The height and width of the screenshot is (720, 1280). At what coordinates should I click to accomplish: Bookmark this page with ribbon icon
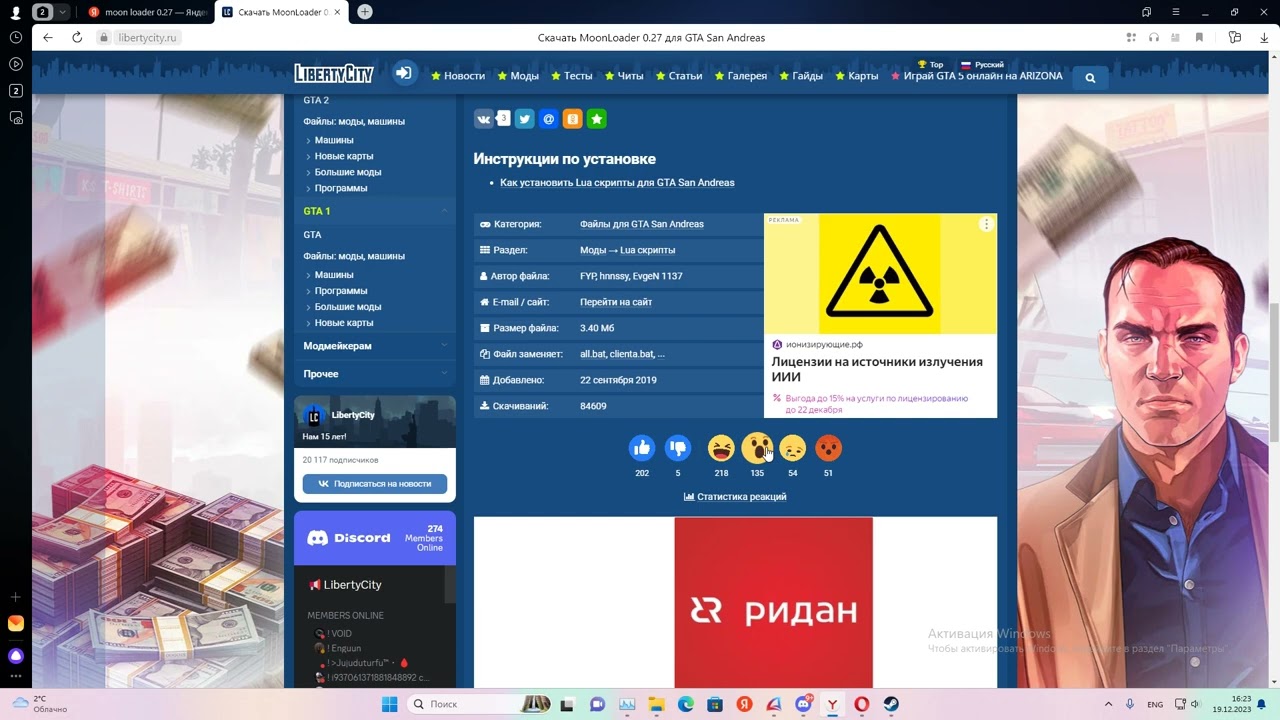tap(1201, 37)
